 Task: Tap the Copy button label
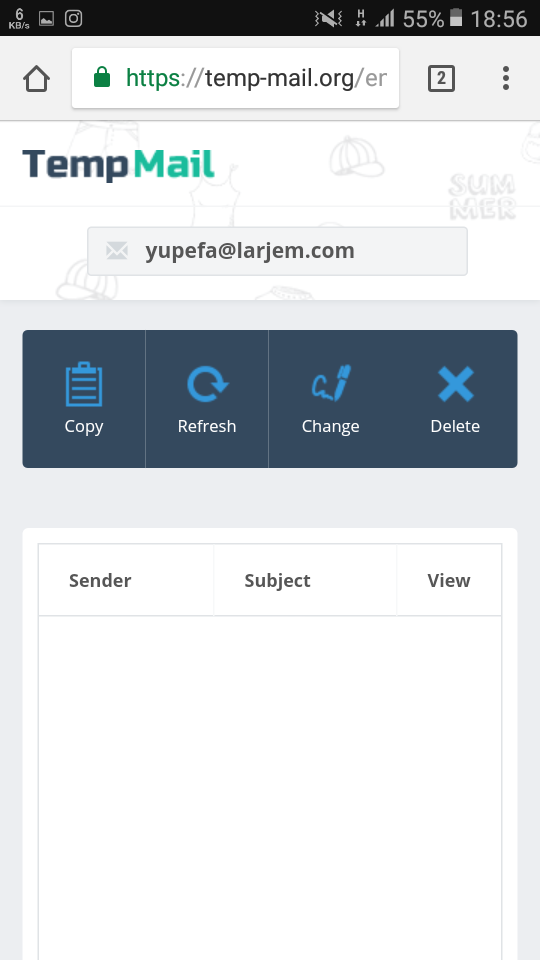(x=84, y=427)
